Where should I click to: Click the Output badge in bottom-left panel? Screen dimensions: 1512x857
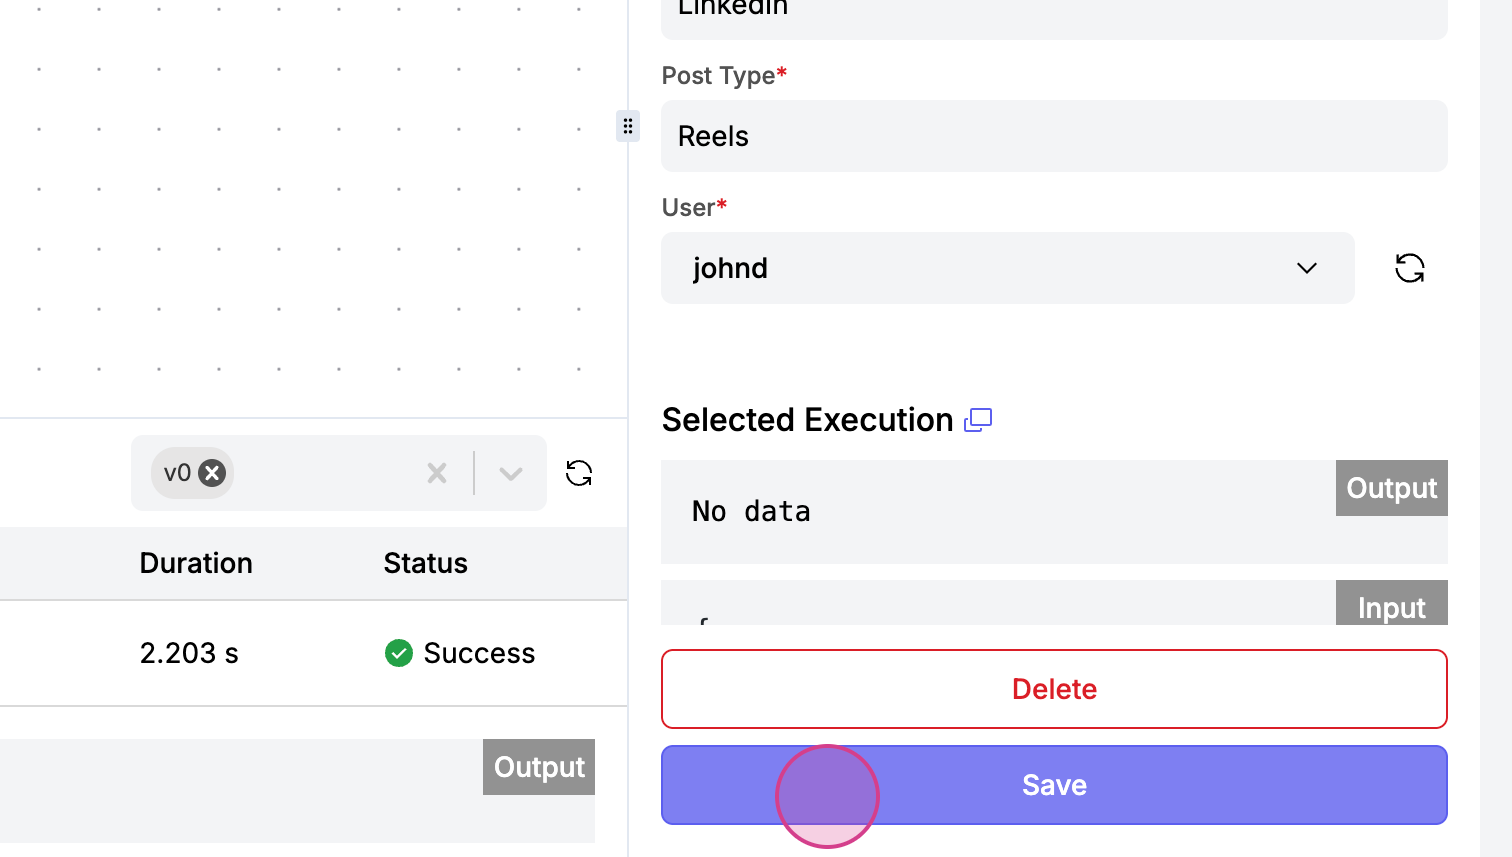click(x=539, y=767)
